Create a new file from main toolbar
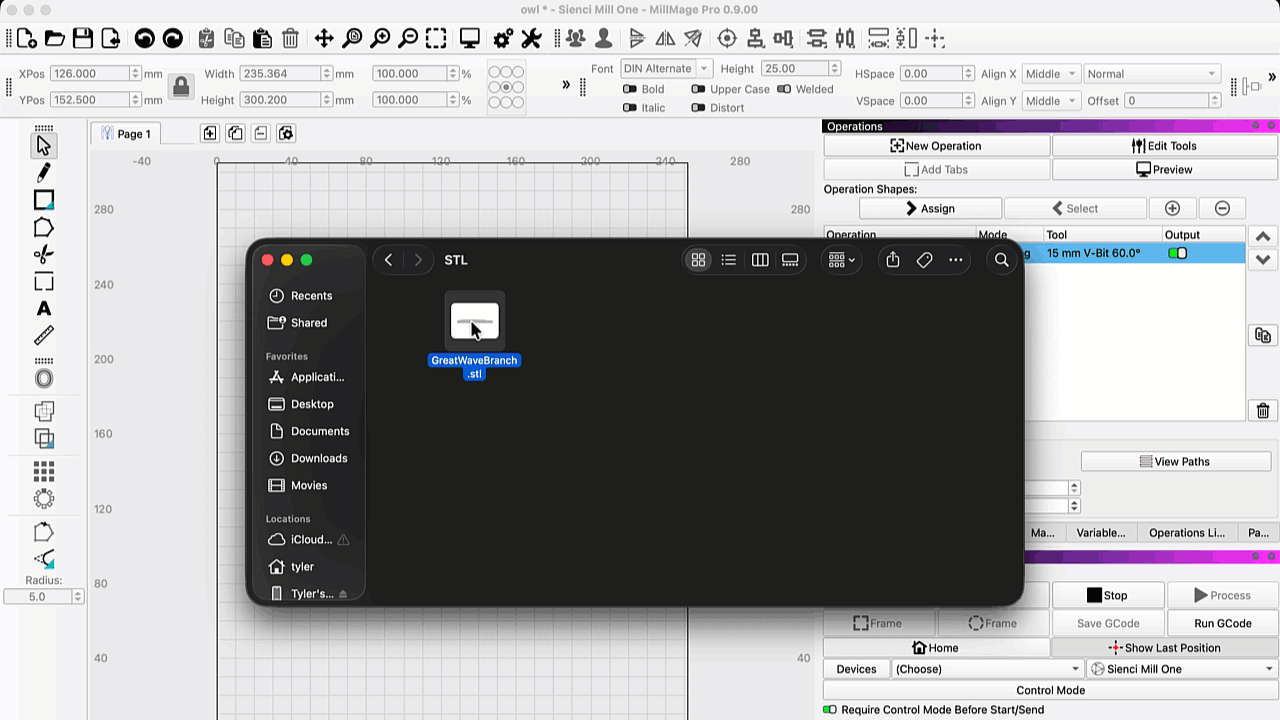Image resolution: width=1280 pixels, height=720 pixels. [27, 39]
